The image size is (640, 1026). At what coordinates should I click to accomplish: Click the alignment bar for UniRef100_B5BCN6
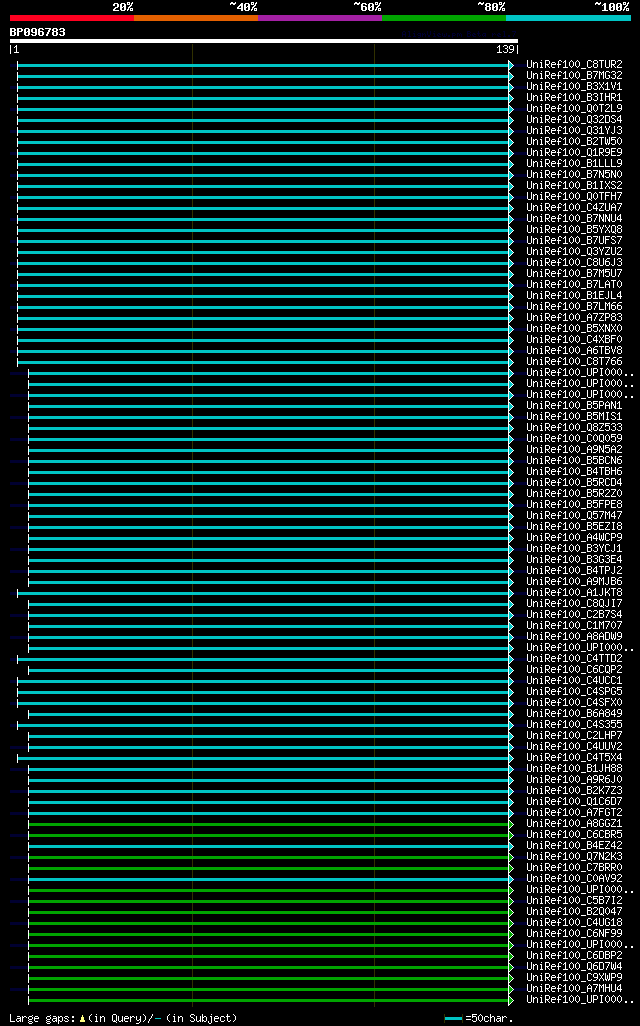pyautogui.click(x=270, y=461)
